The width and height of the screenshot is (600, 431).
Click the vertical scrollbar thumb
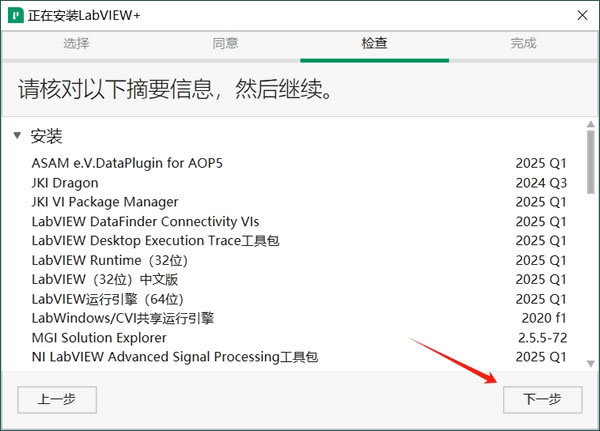(591, 160)
